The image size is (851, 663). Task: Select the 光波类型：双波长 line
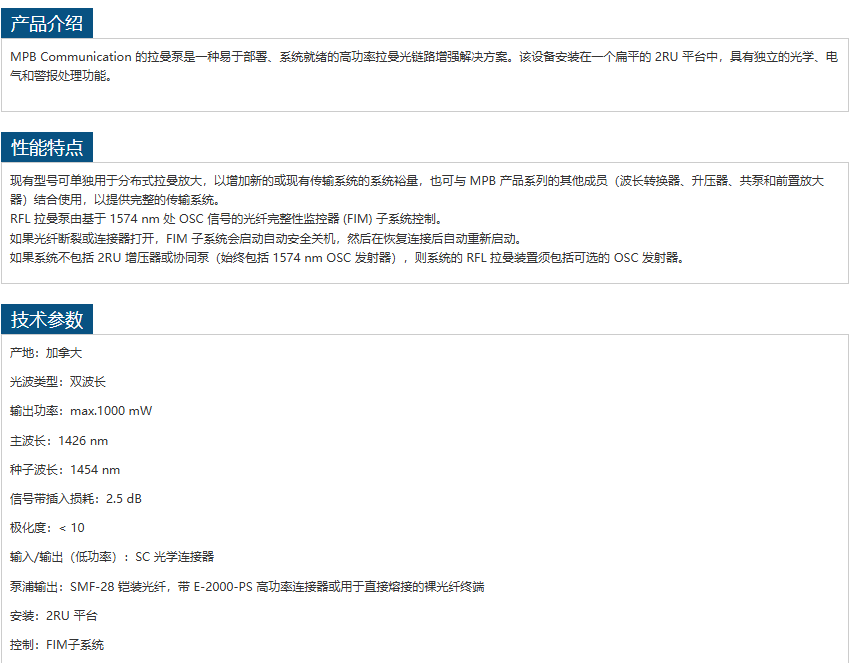58,382
